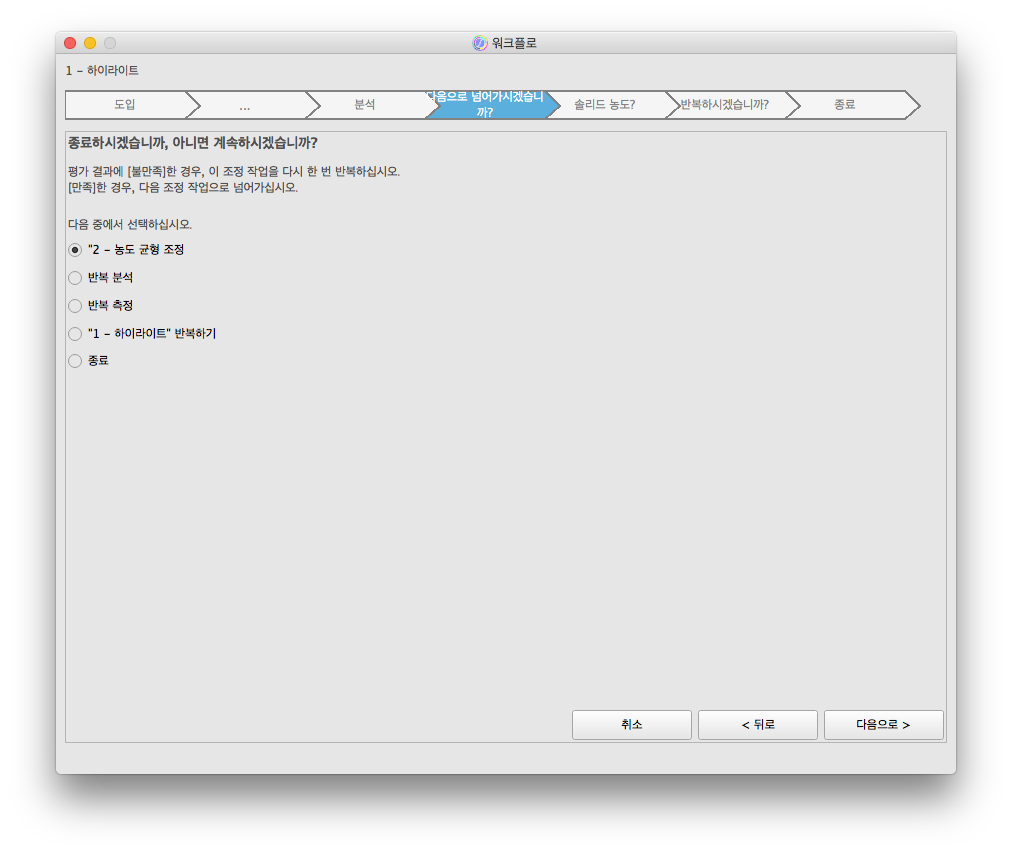Go to the 반복하시겠습니까? step

click(725, 105)
